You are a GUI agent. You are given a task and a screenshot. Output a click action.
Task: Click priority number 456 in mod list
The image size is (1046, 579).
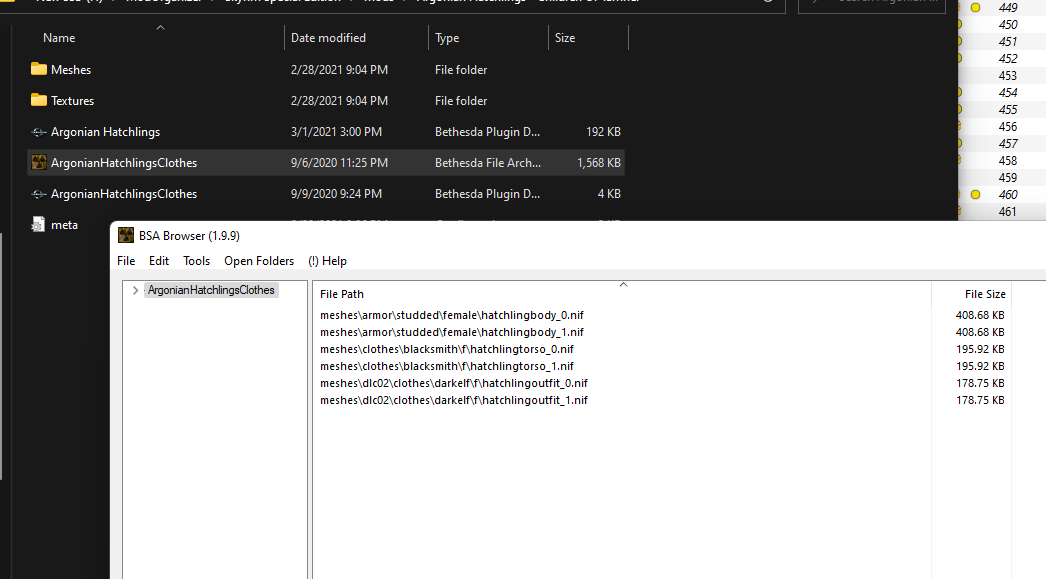click(x=1007, y=127)
